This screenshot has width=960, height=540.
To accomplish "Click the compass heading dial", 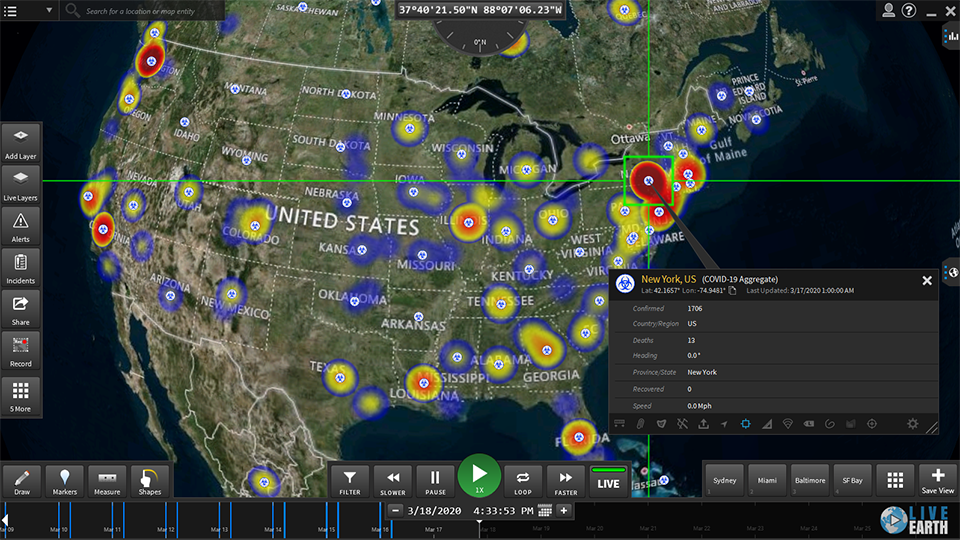I will (x=480, y=37).
